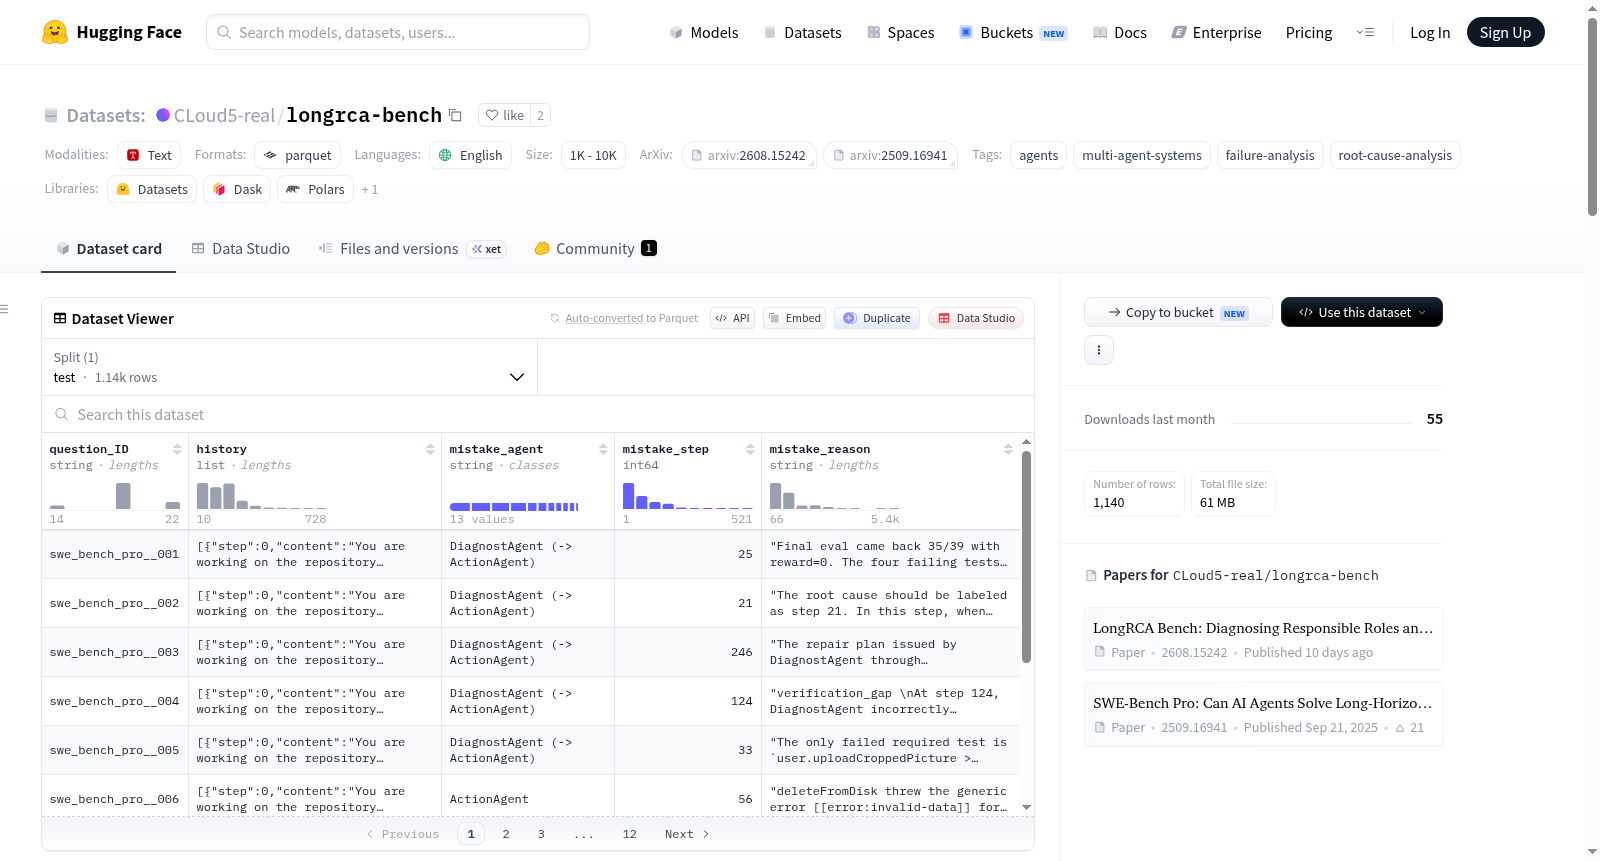Click the dataset viewer vertical scrollbar
Image resolution: width=1600 pixels, height=861 pixels.
1026,556
